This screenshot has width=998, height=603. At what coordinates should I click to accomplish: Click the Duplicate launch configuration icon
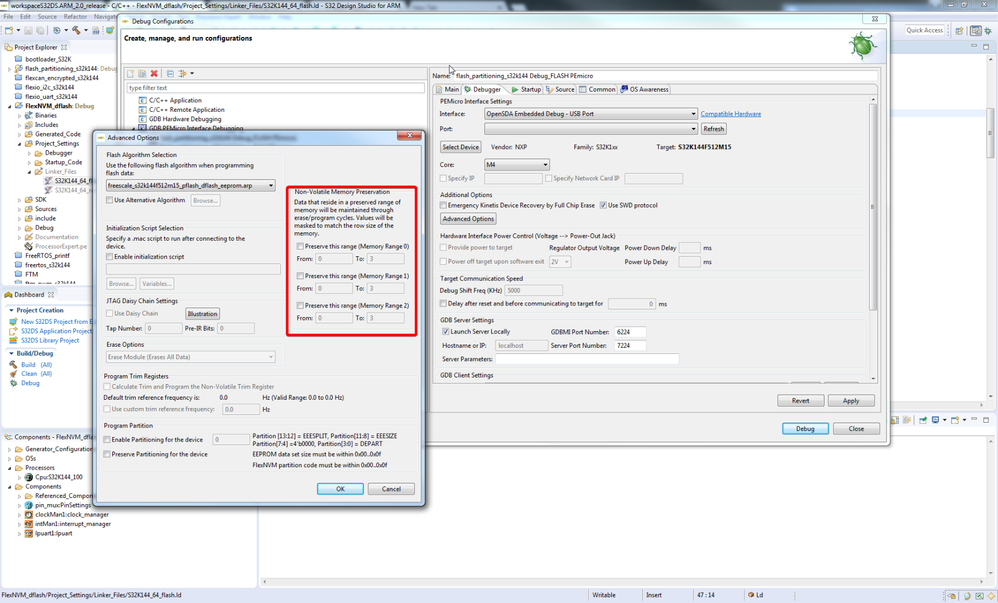click(142, 73)
